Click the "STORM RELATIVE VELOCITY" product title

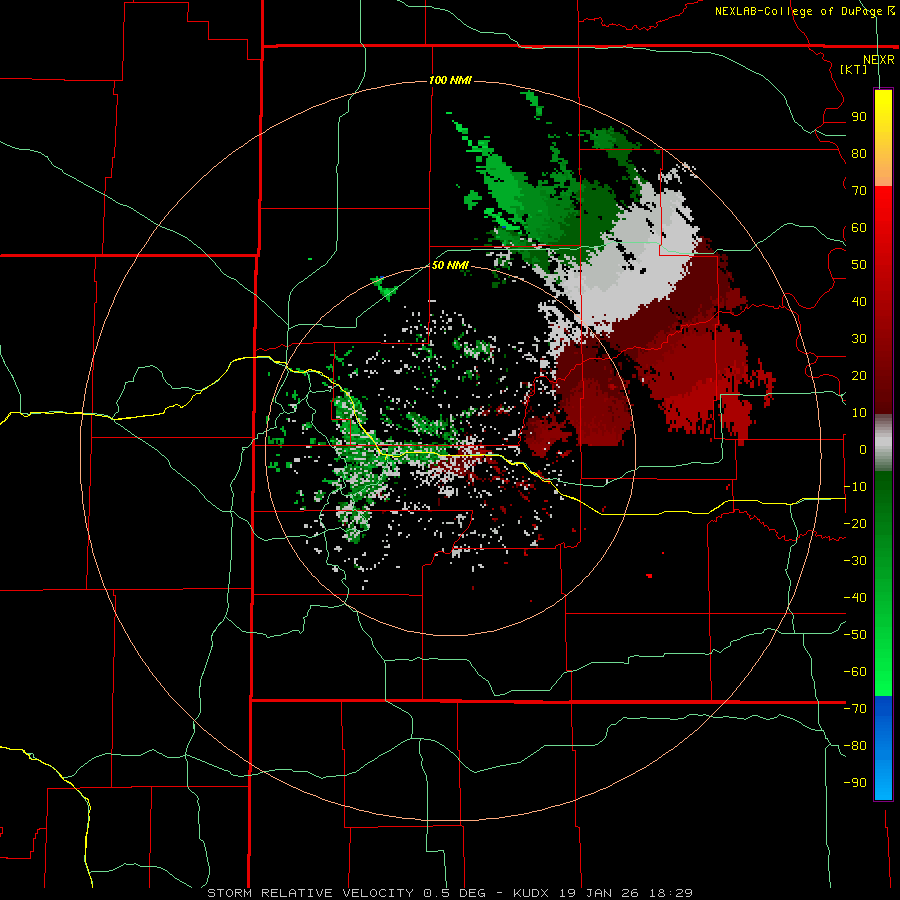click(x=311, y=893)
